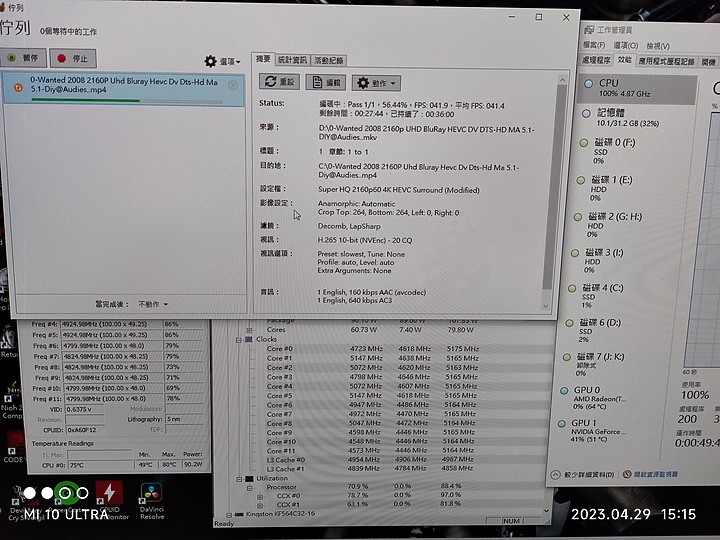Click the 編輯 edit button with document icon
The width and height of the screenshot is (720, 540).
tap(326, 83)
